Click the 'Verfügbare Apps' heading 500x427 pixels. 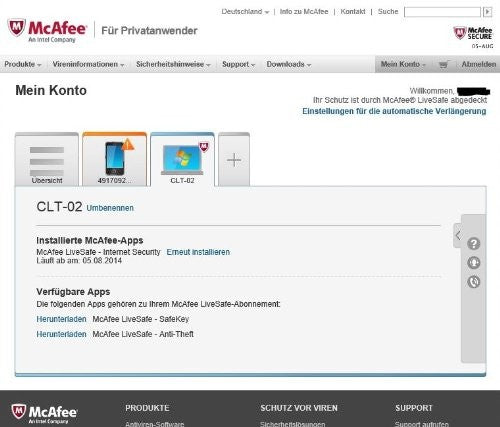pos(73,292)
